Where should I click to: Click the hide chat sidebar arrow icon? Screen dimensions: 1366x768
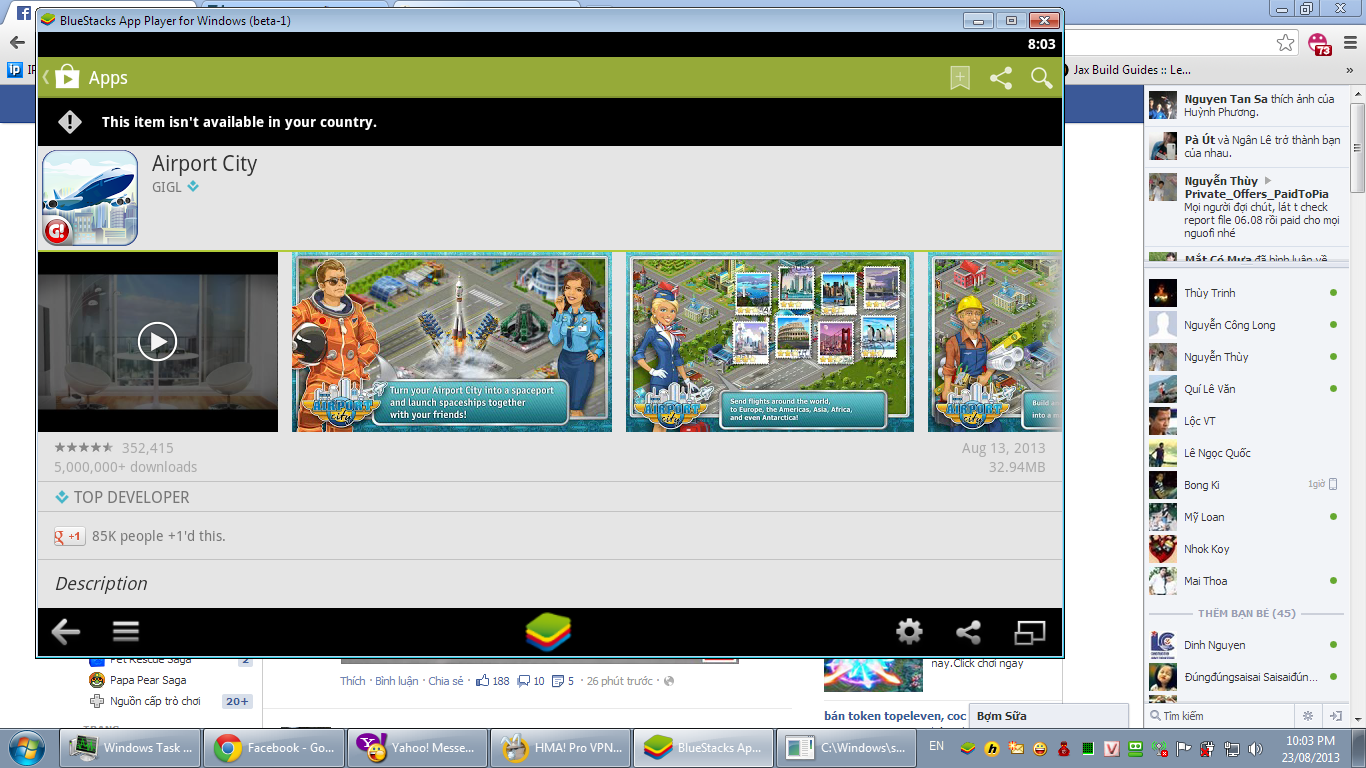click(x=1335, y=716)
